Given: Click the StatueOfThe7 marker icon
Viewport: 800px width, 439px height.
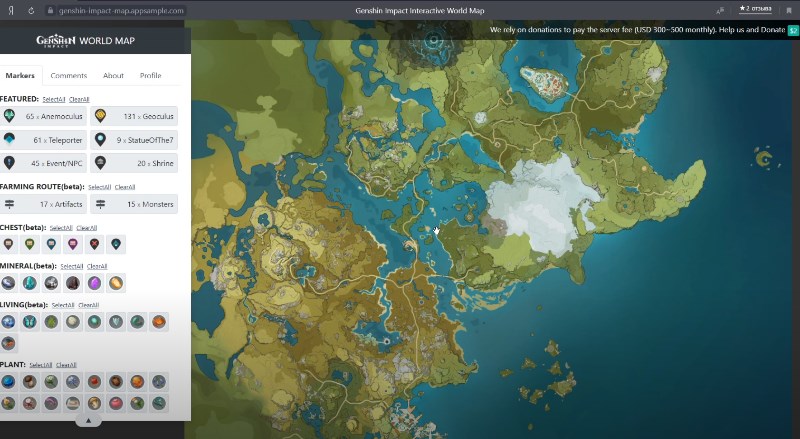Looking at the screenshot, I should [100, 140].
